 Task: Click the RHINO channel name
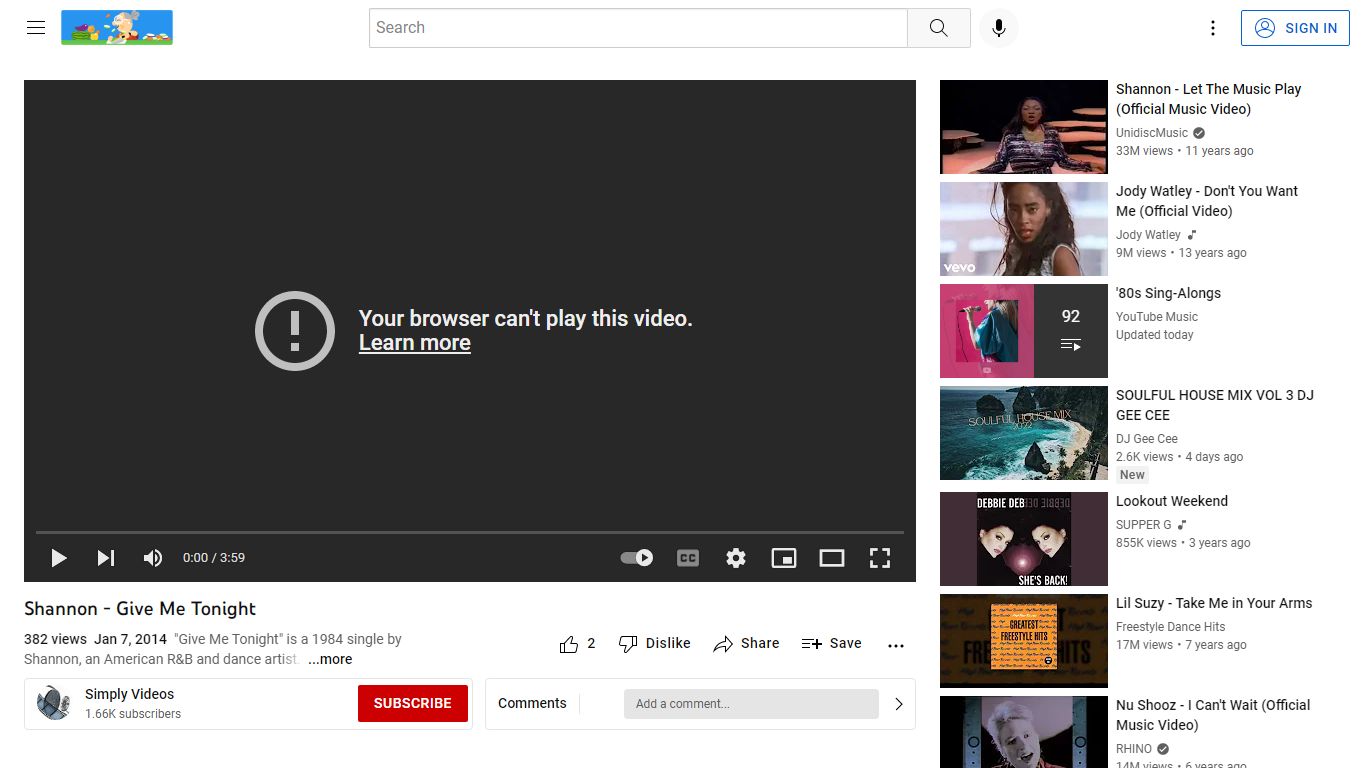pyautogui.click(x=1134, y=749)
